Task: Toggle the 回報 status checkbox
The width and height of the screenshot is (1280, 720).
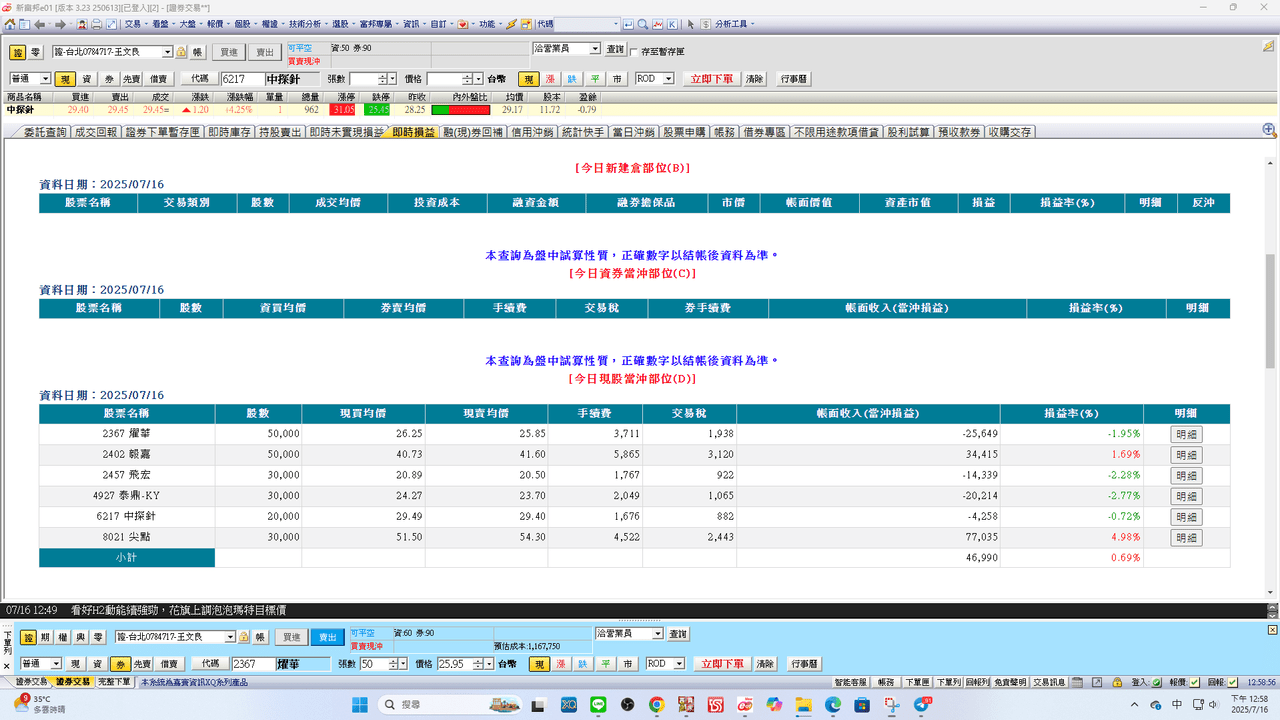Action: 1232,682
